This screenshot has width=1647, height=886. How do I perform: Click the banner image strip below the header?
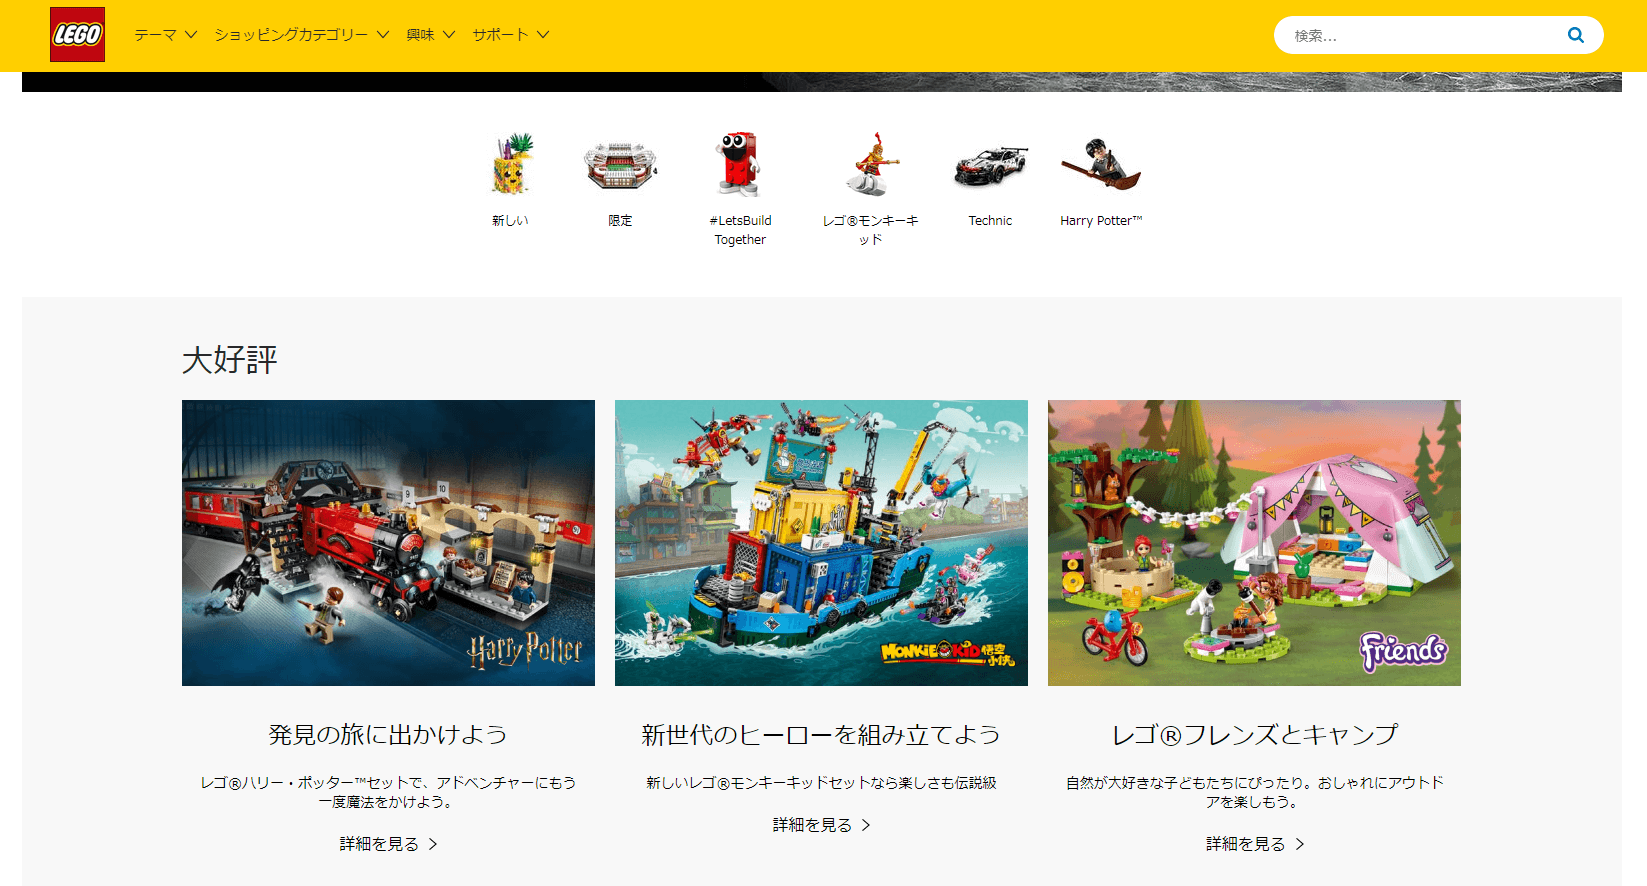coord(822,82)
